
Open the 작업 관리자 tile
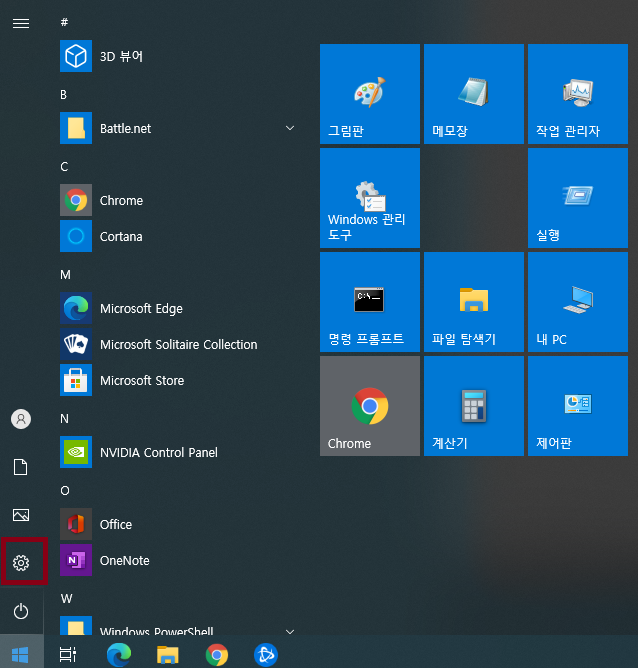click(578, 94)
